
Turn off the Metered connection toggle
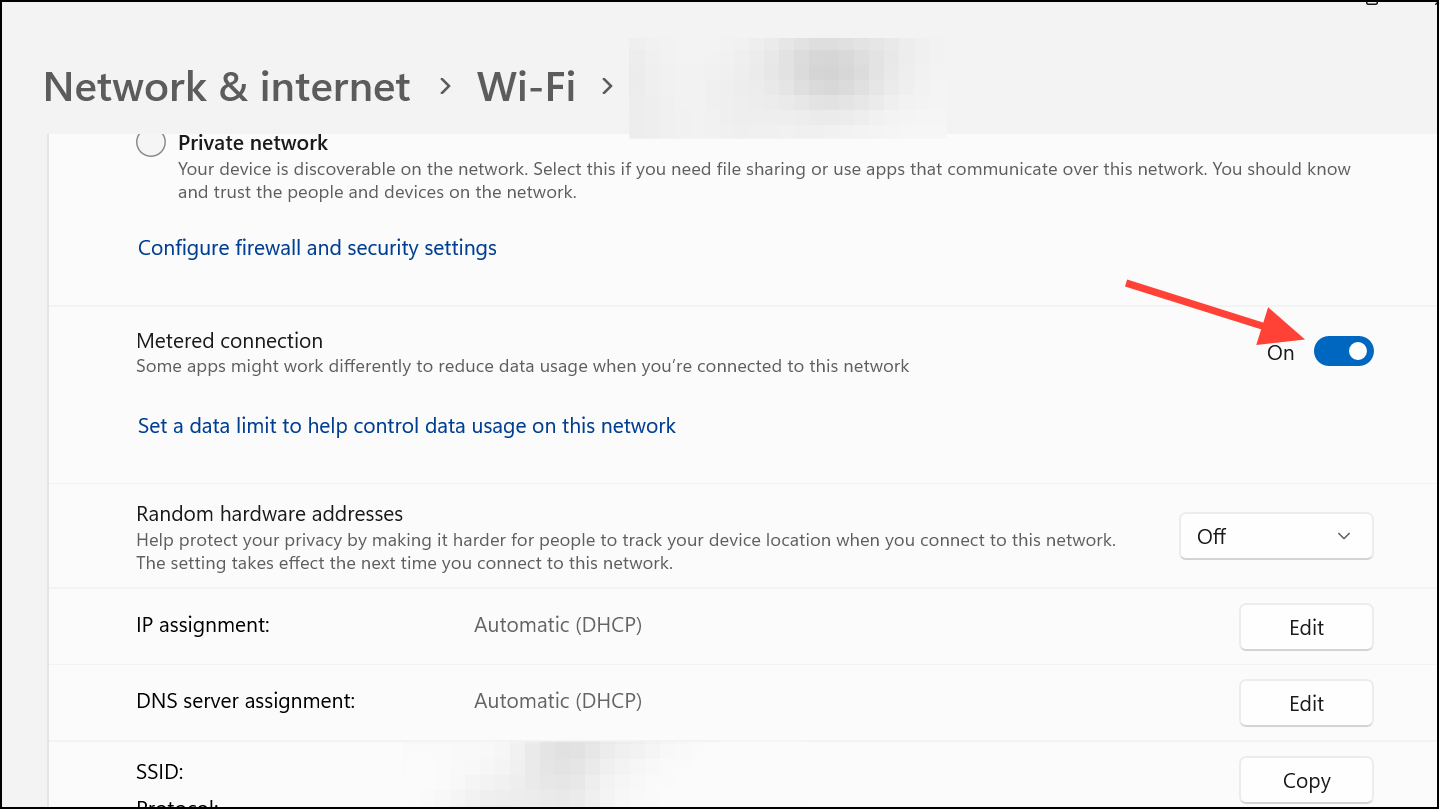pos(1343,352)
